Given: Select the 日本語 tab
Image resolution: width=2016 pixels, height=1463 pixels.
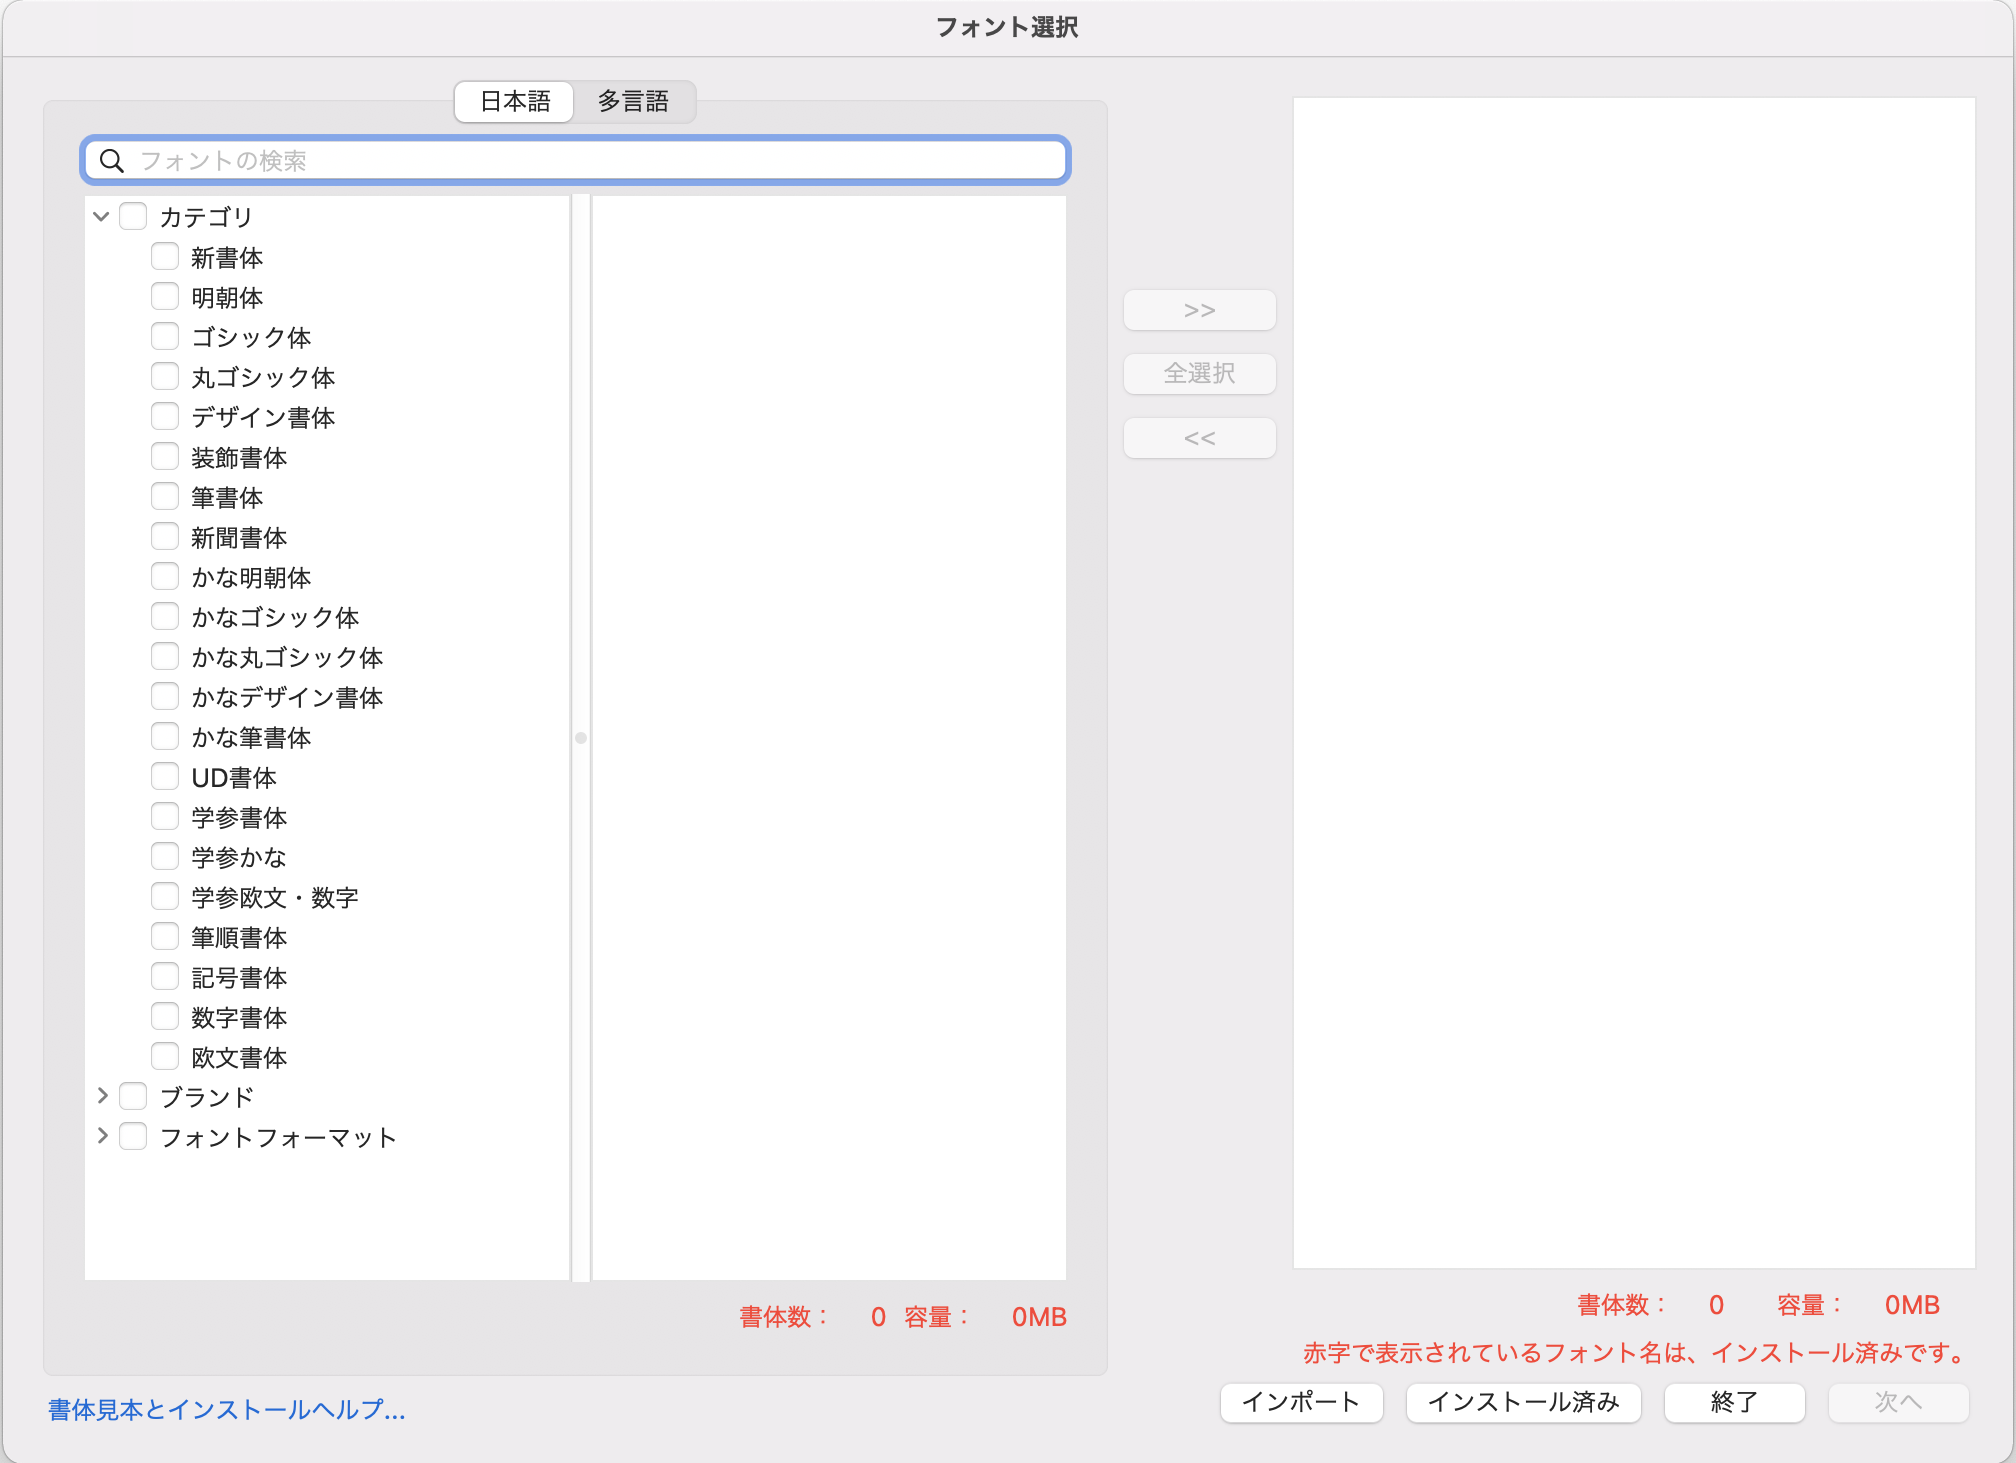Looking at the screenshot, I should (x=515, y=102).
